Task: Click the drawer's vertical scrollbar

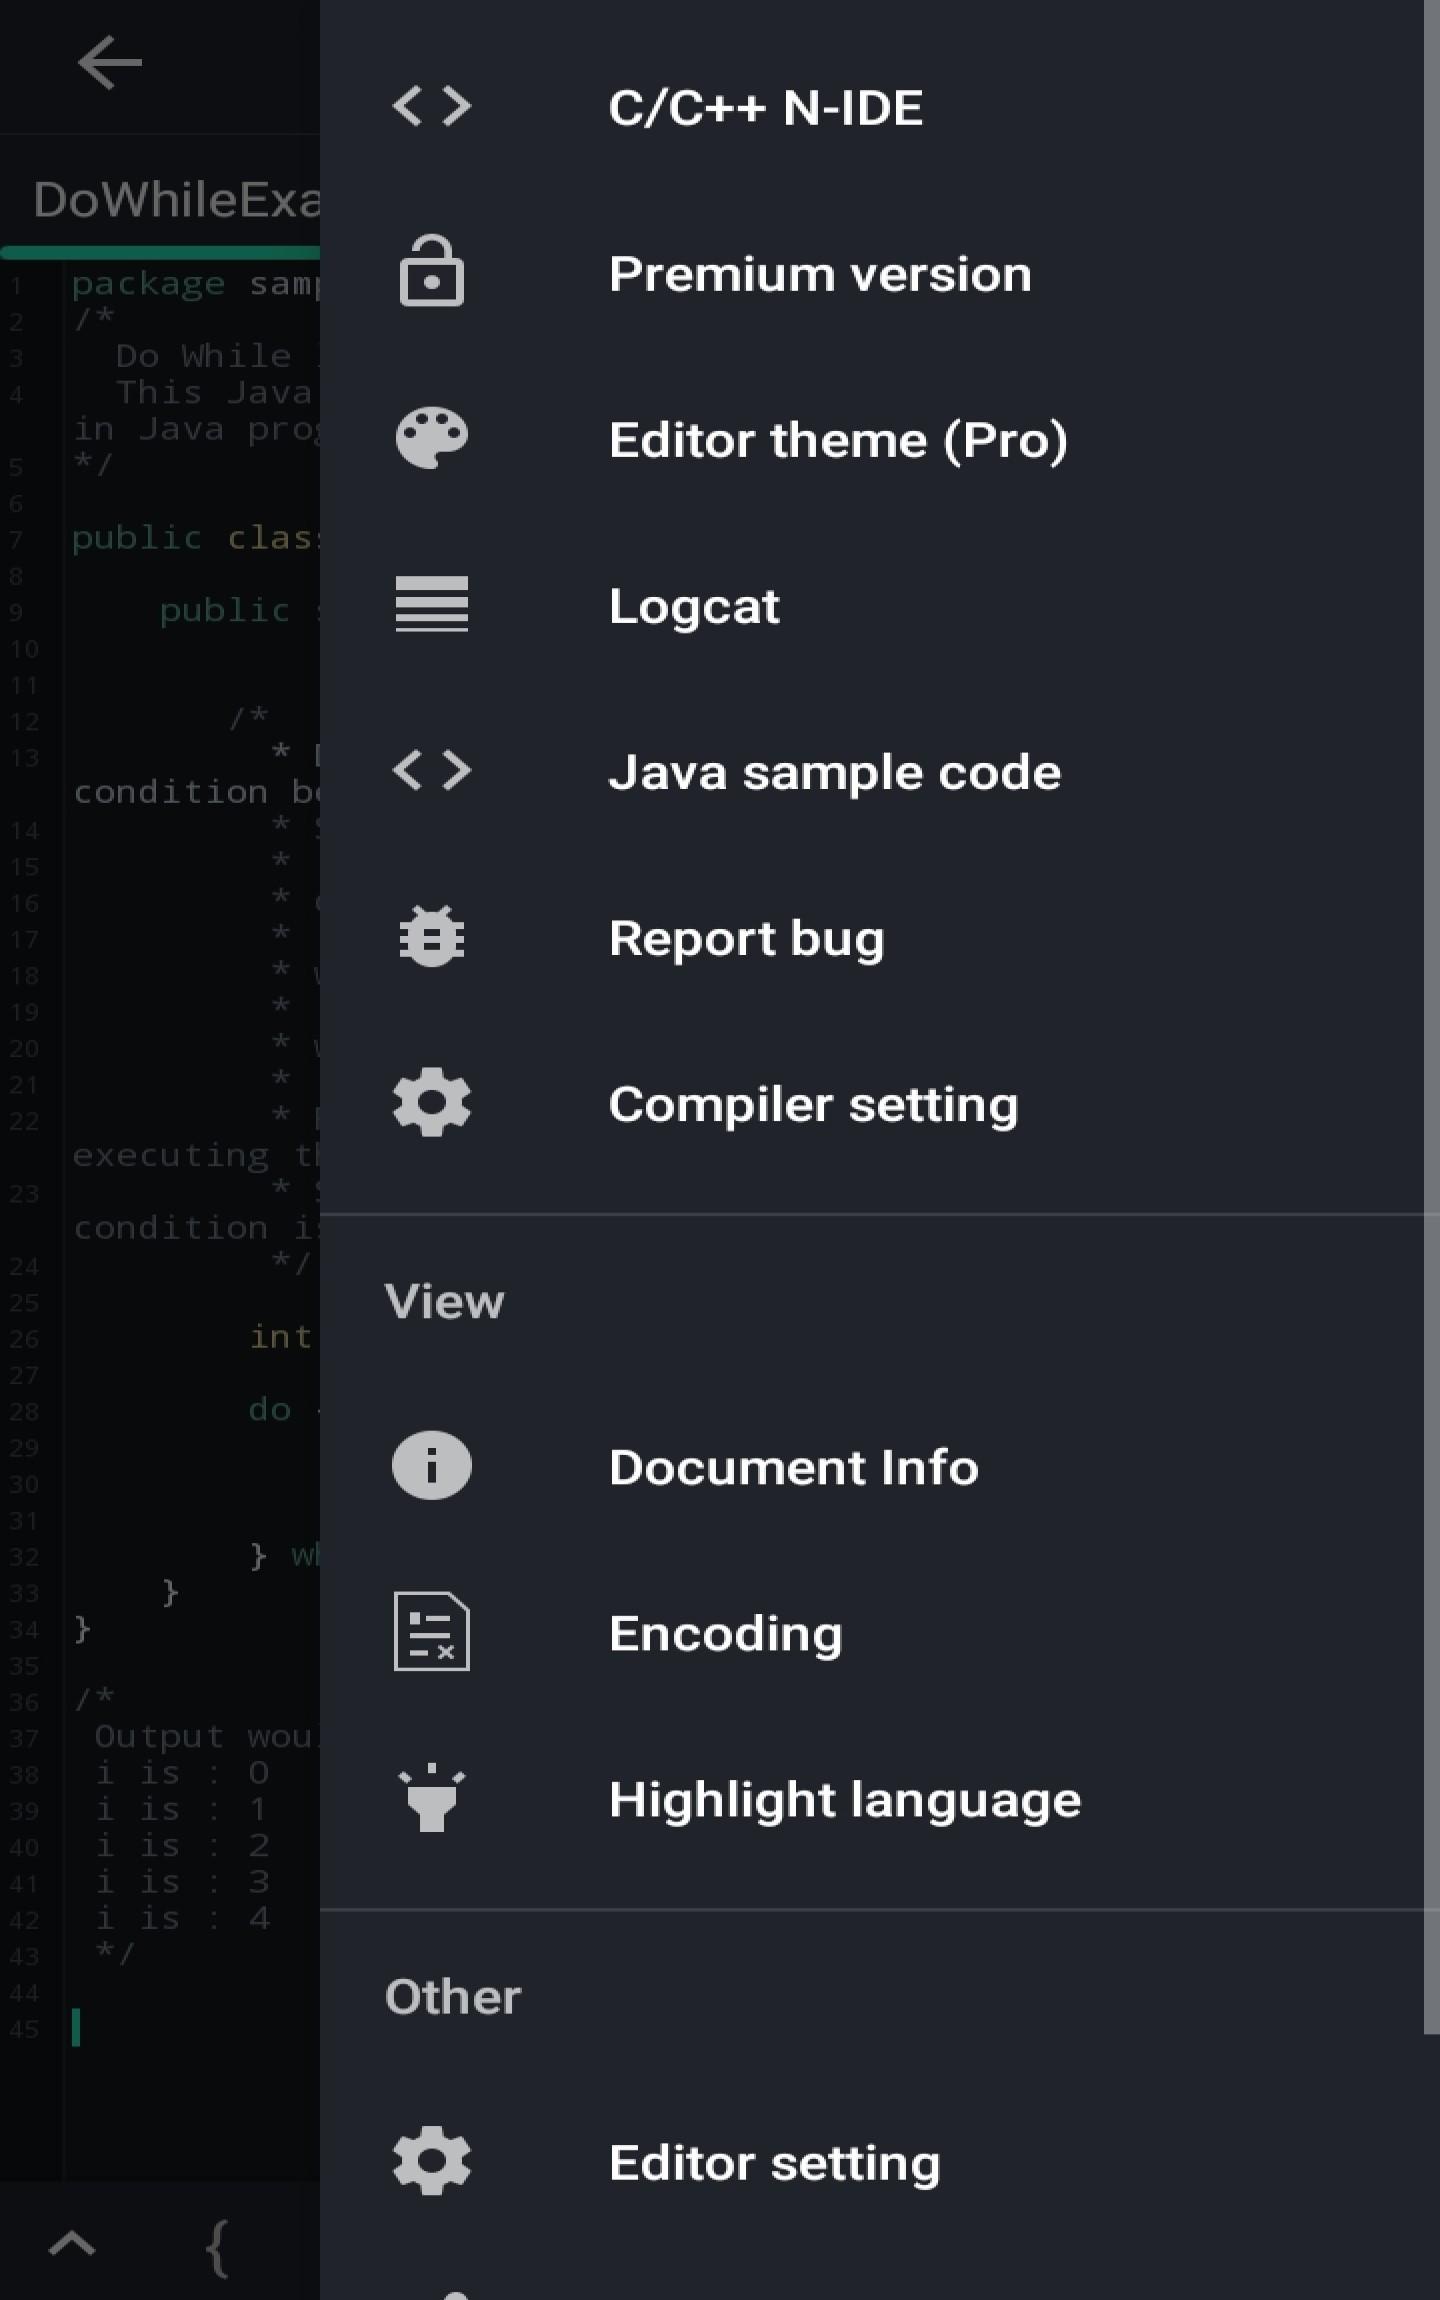Action: click(1431, 1000)
